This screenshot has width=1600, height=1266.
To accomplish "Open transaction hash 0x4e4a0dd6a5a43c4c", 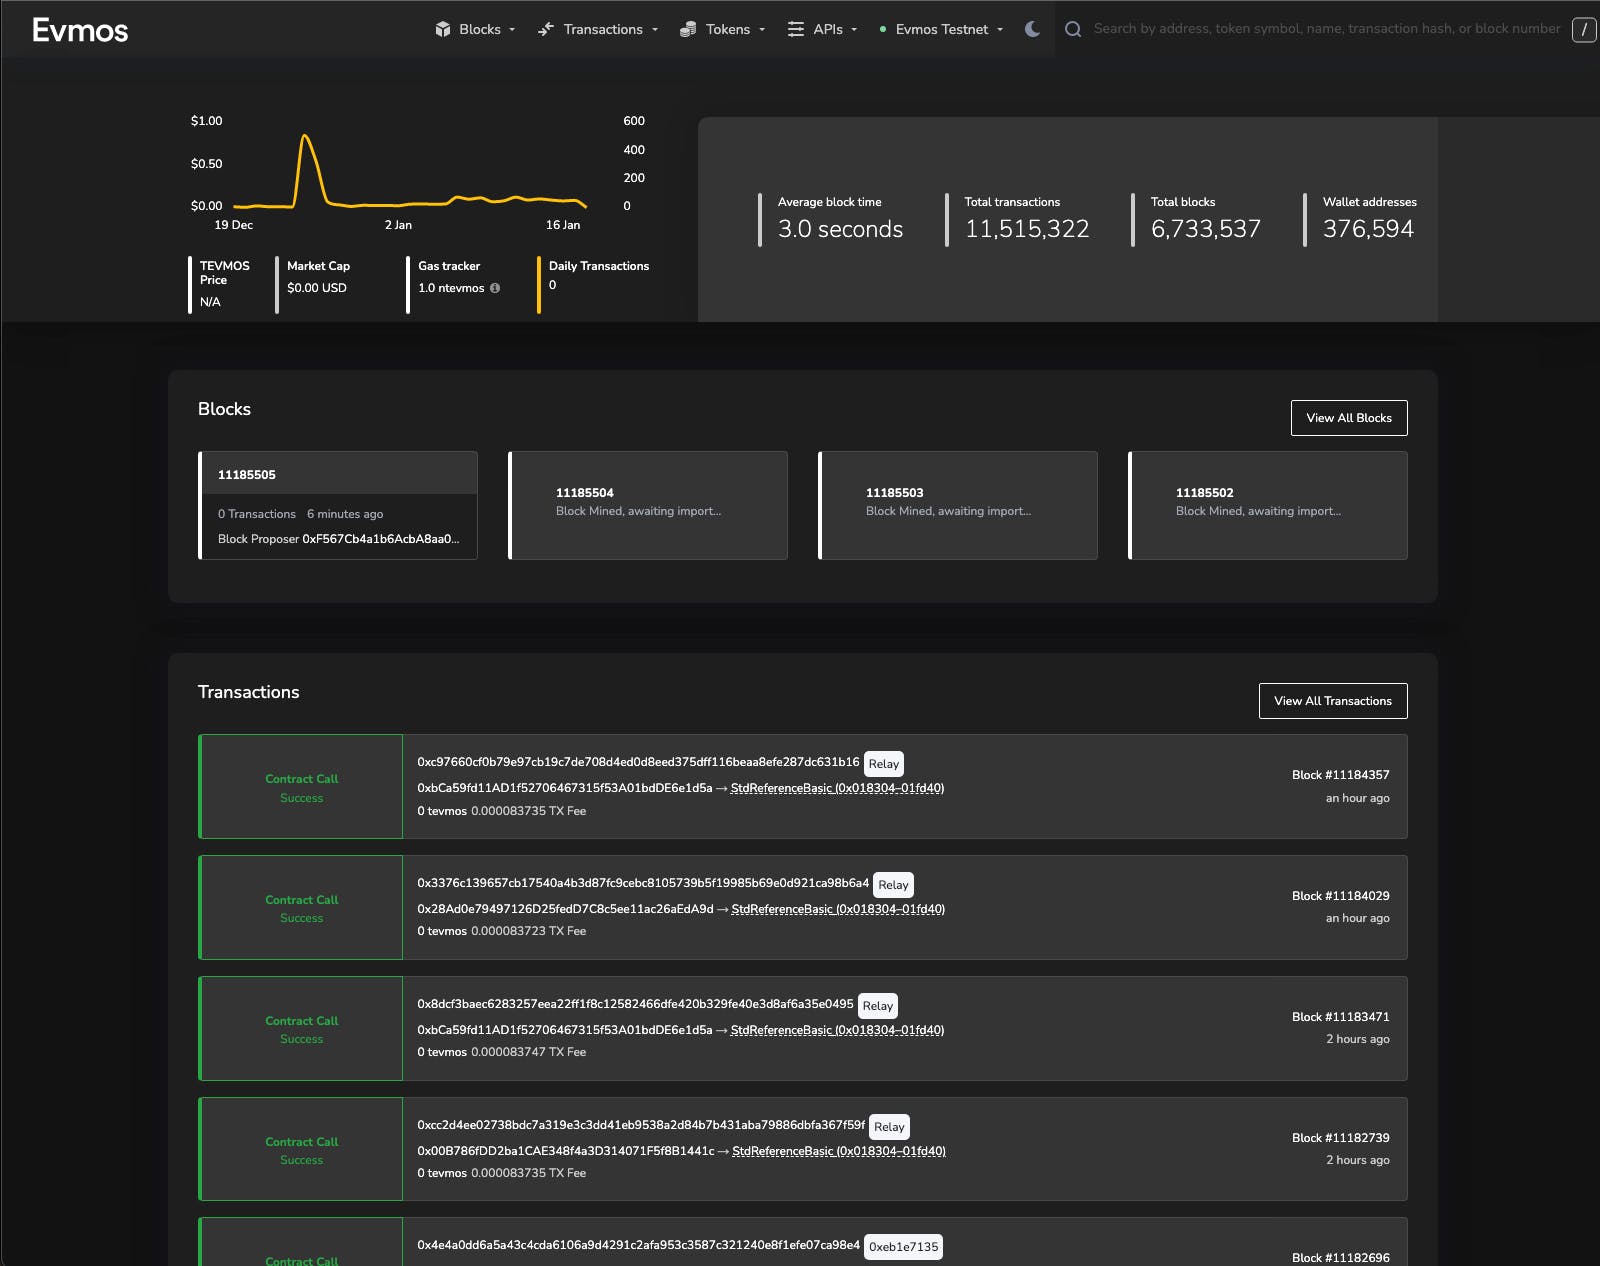I will point(638,1245).
